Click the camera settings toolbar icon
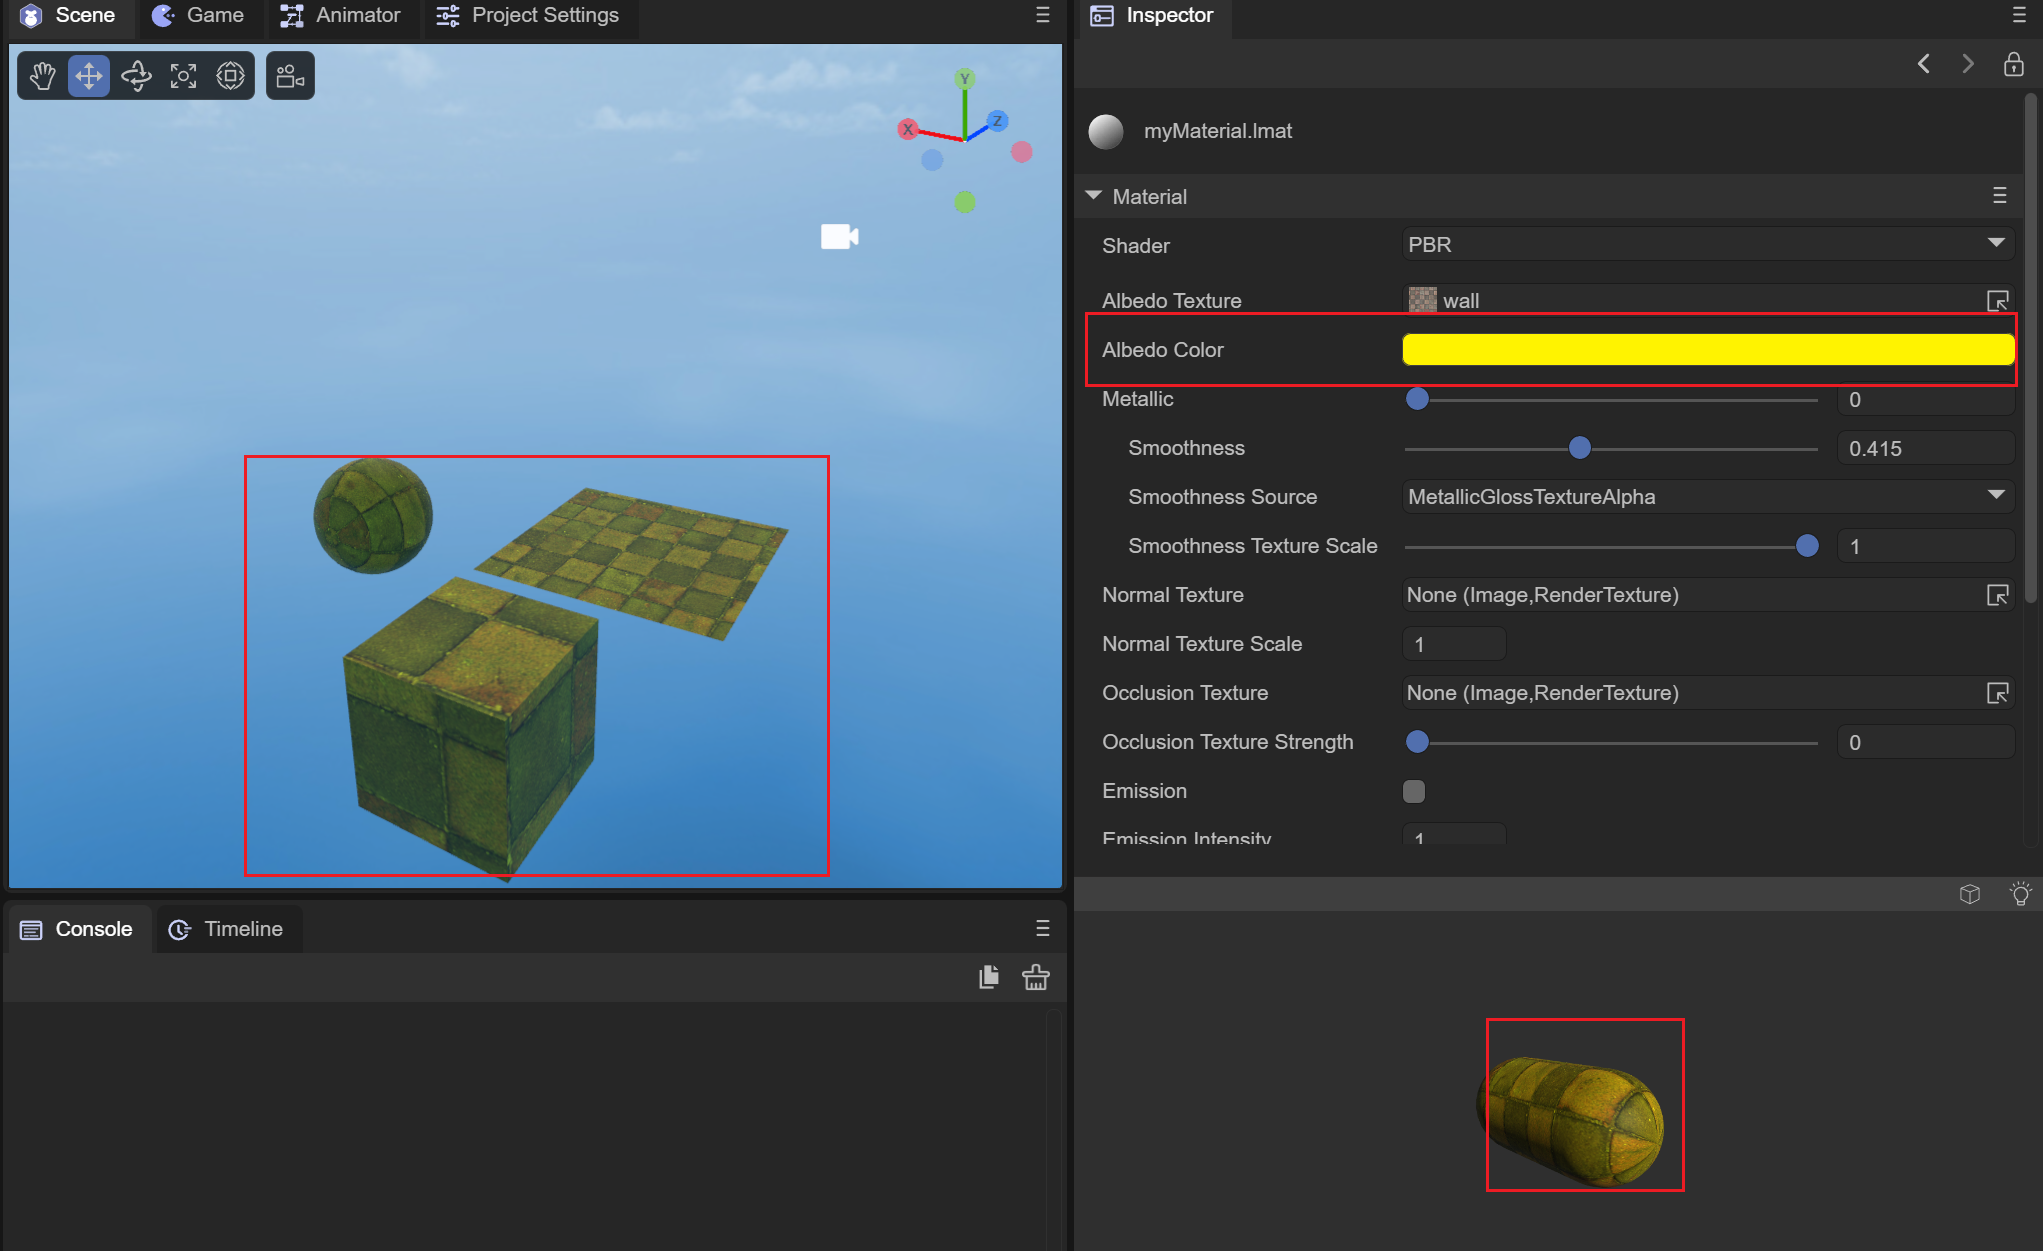This screenshot has width=2043, height=1251. pos(290,76)
